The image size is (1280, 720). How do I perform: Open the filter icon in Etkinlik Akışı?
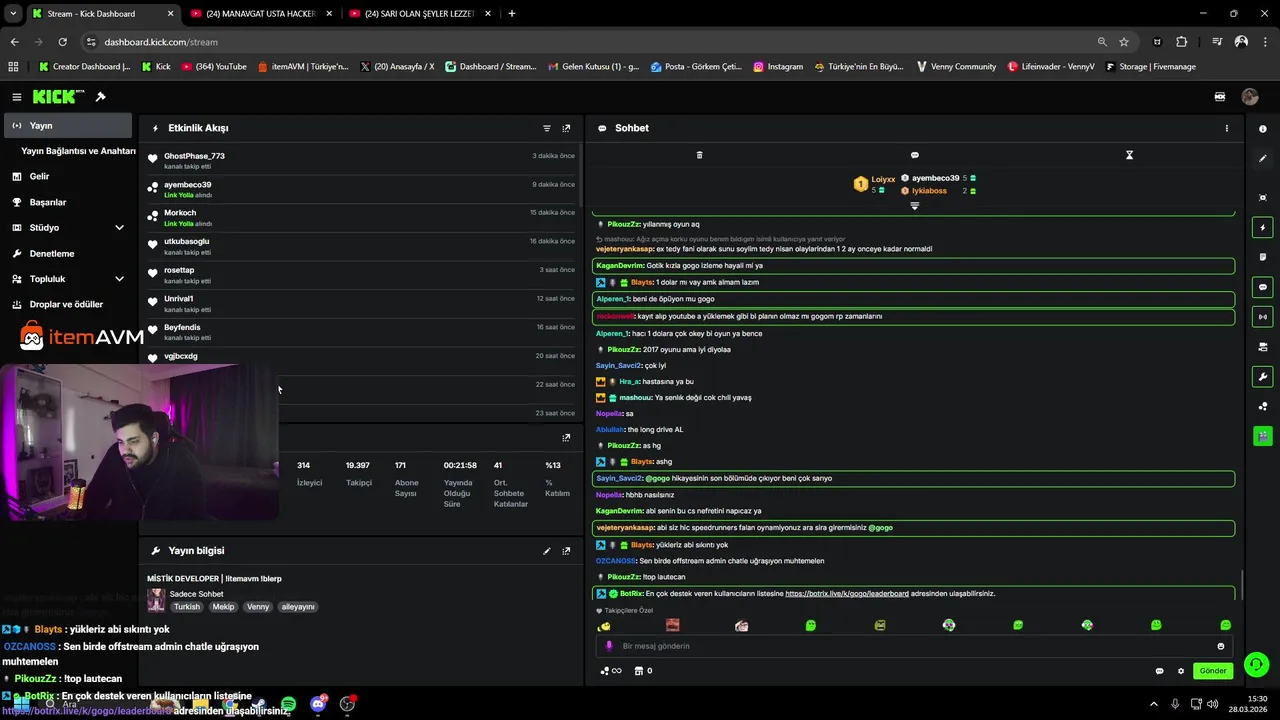(x=547, y=128)
